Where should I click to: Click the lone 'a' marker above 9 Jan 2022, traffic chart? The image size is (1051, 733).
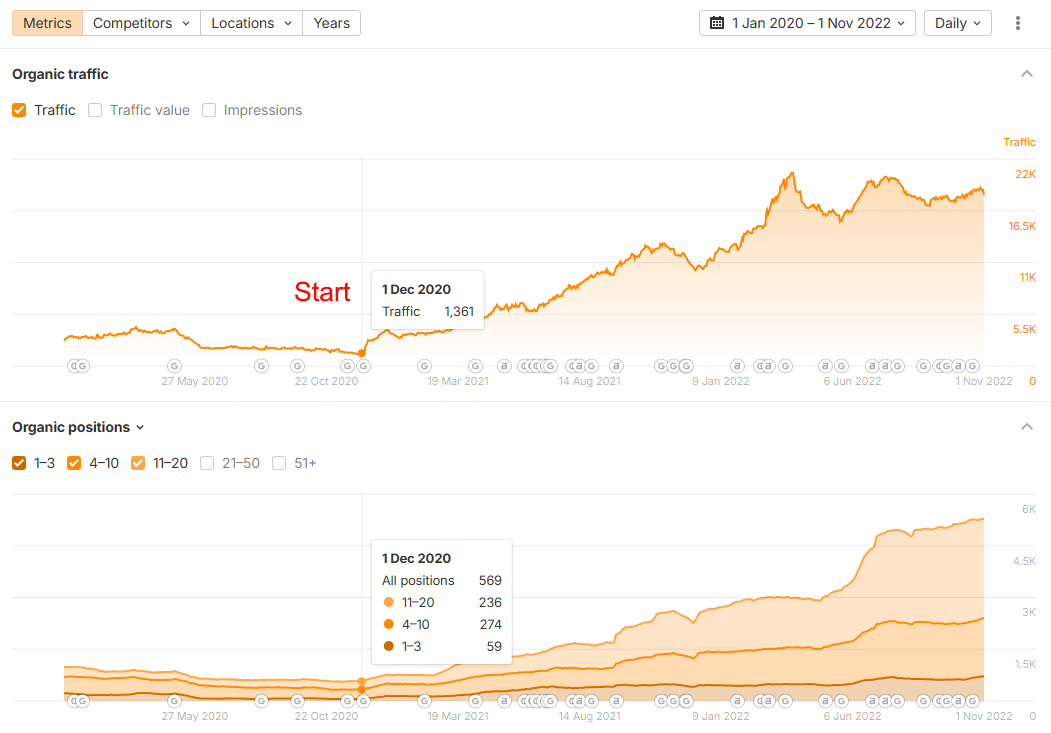pos(737,366)
